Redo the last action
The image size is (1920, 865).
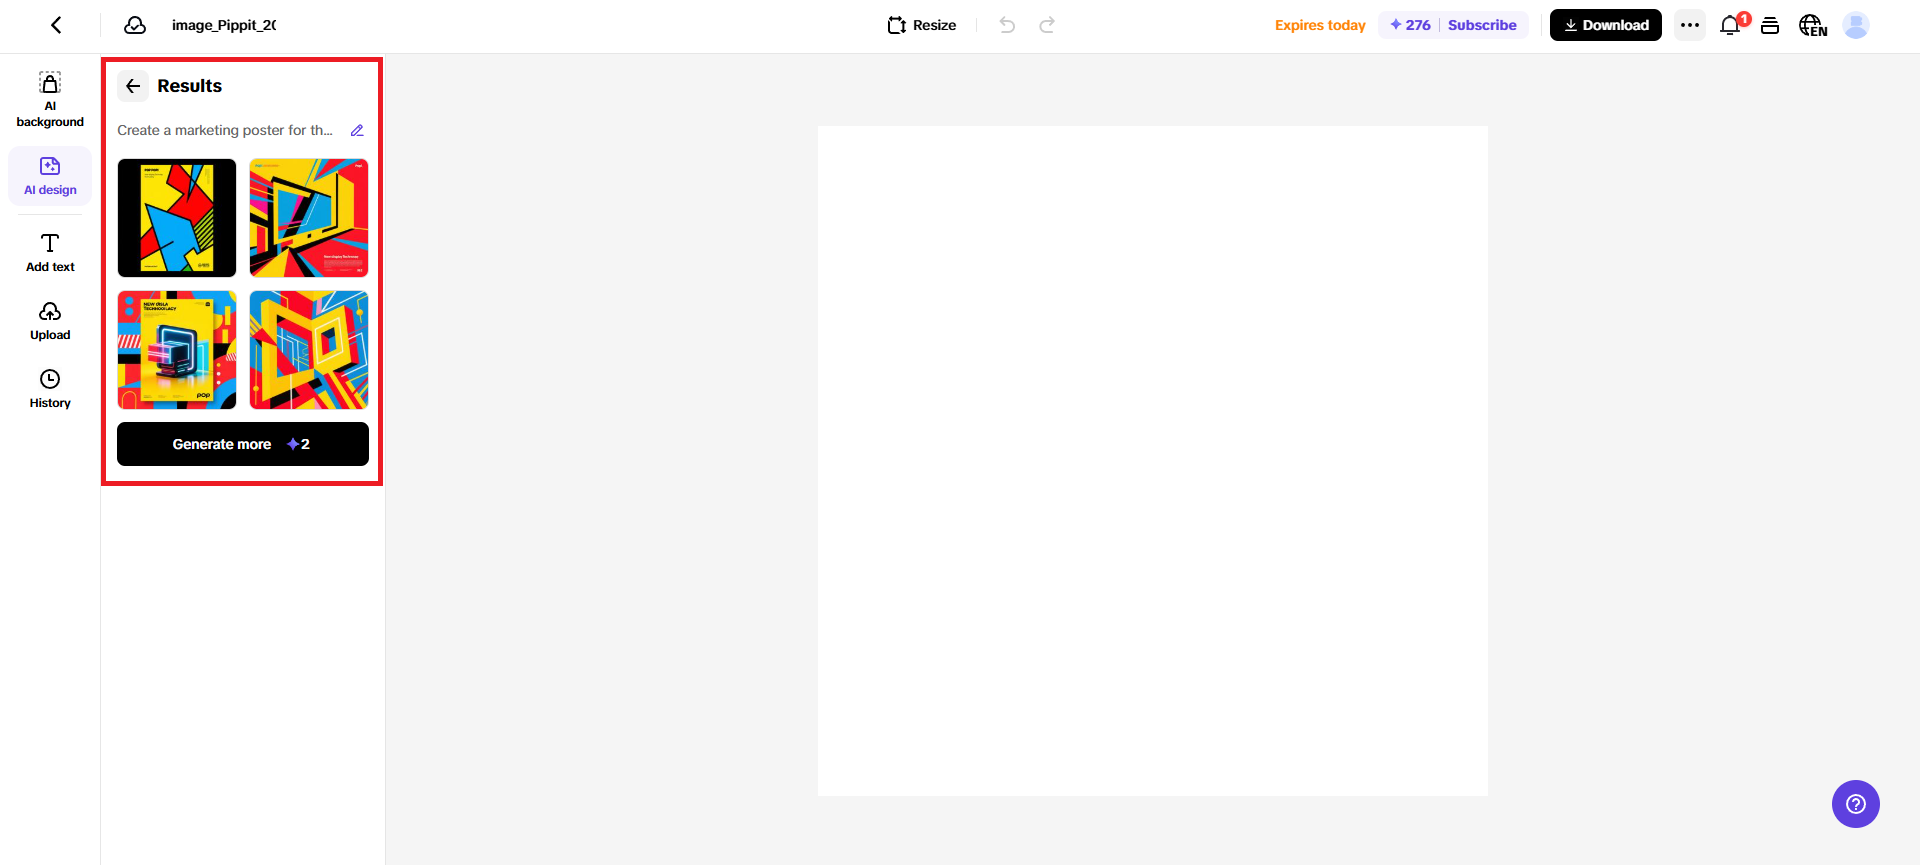pyautogui.click(x=1047, y=25)
